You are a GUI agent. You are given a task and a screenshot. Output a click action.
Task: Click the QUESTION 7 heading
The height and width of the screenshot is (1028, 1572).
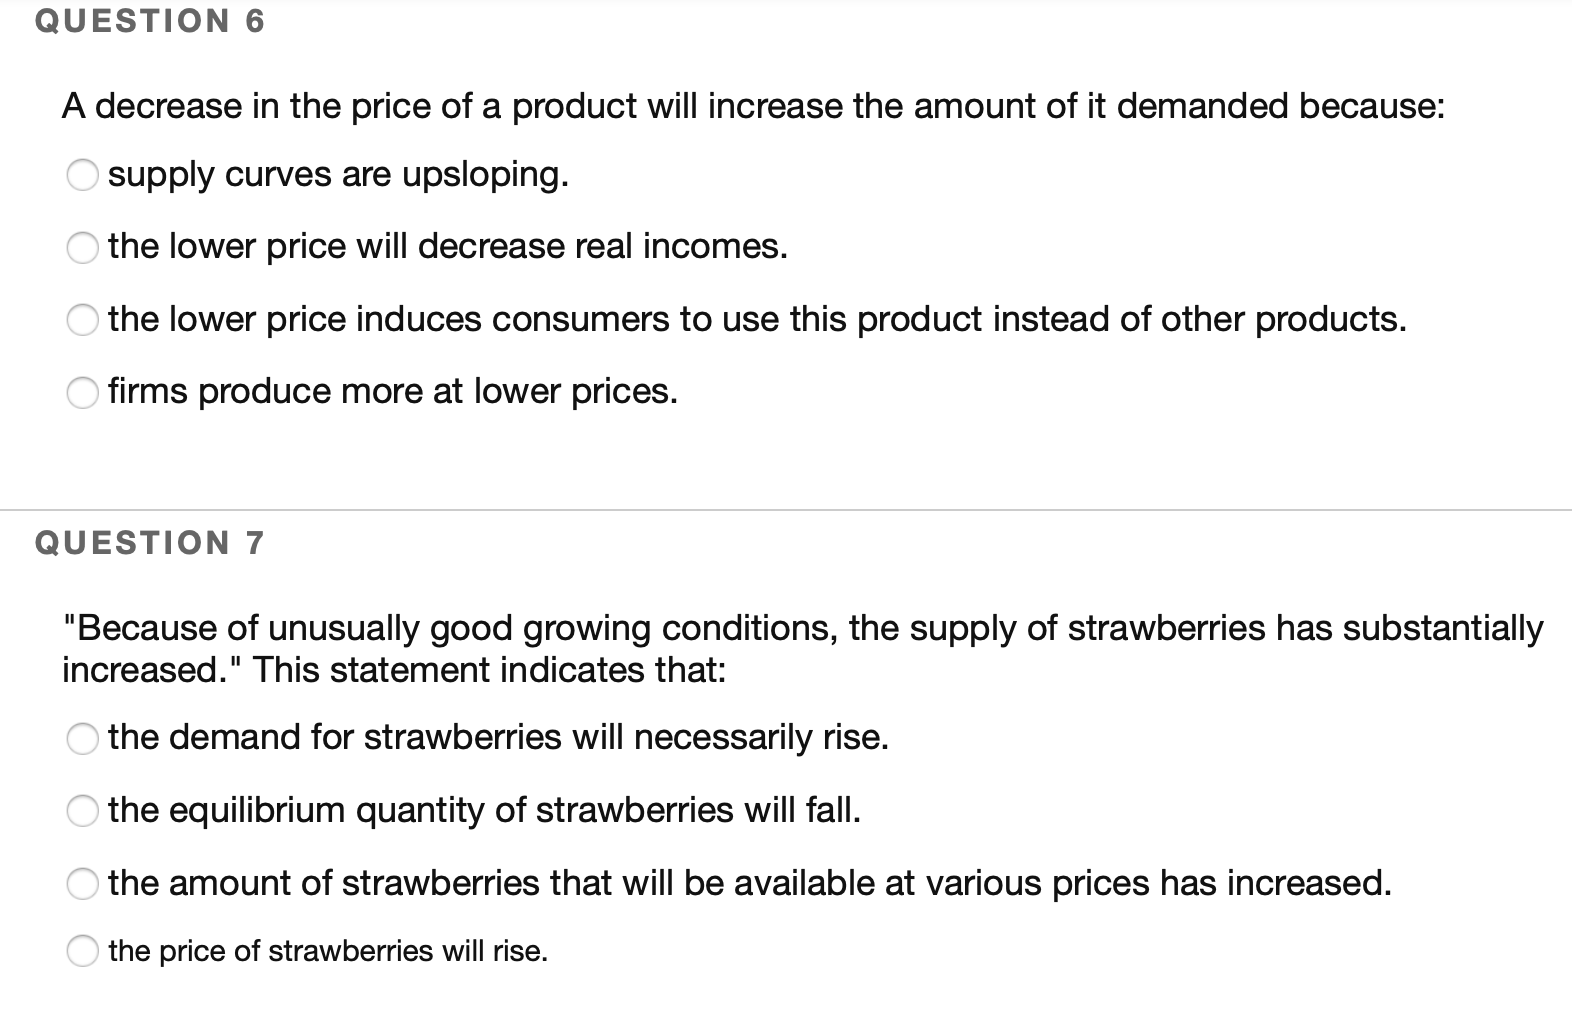pyautogui.click(x=147, y=543)
